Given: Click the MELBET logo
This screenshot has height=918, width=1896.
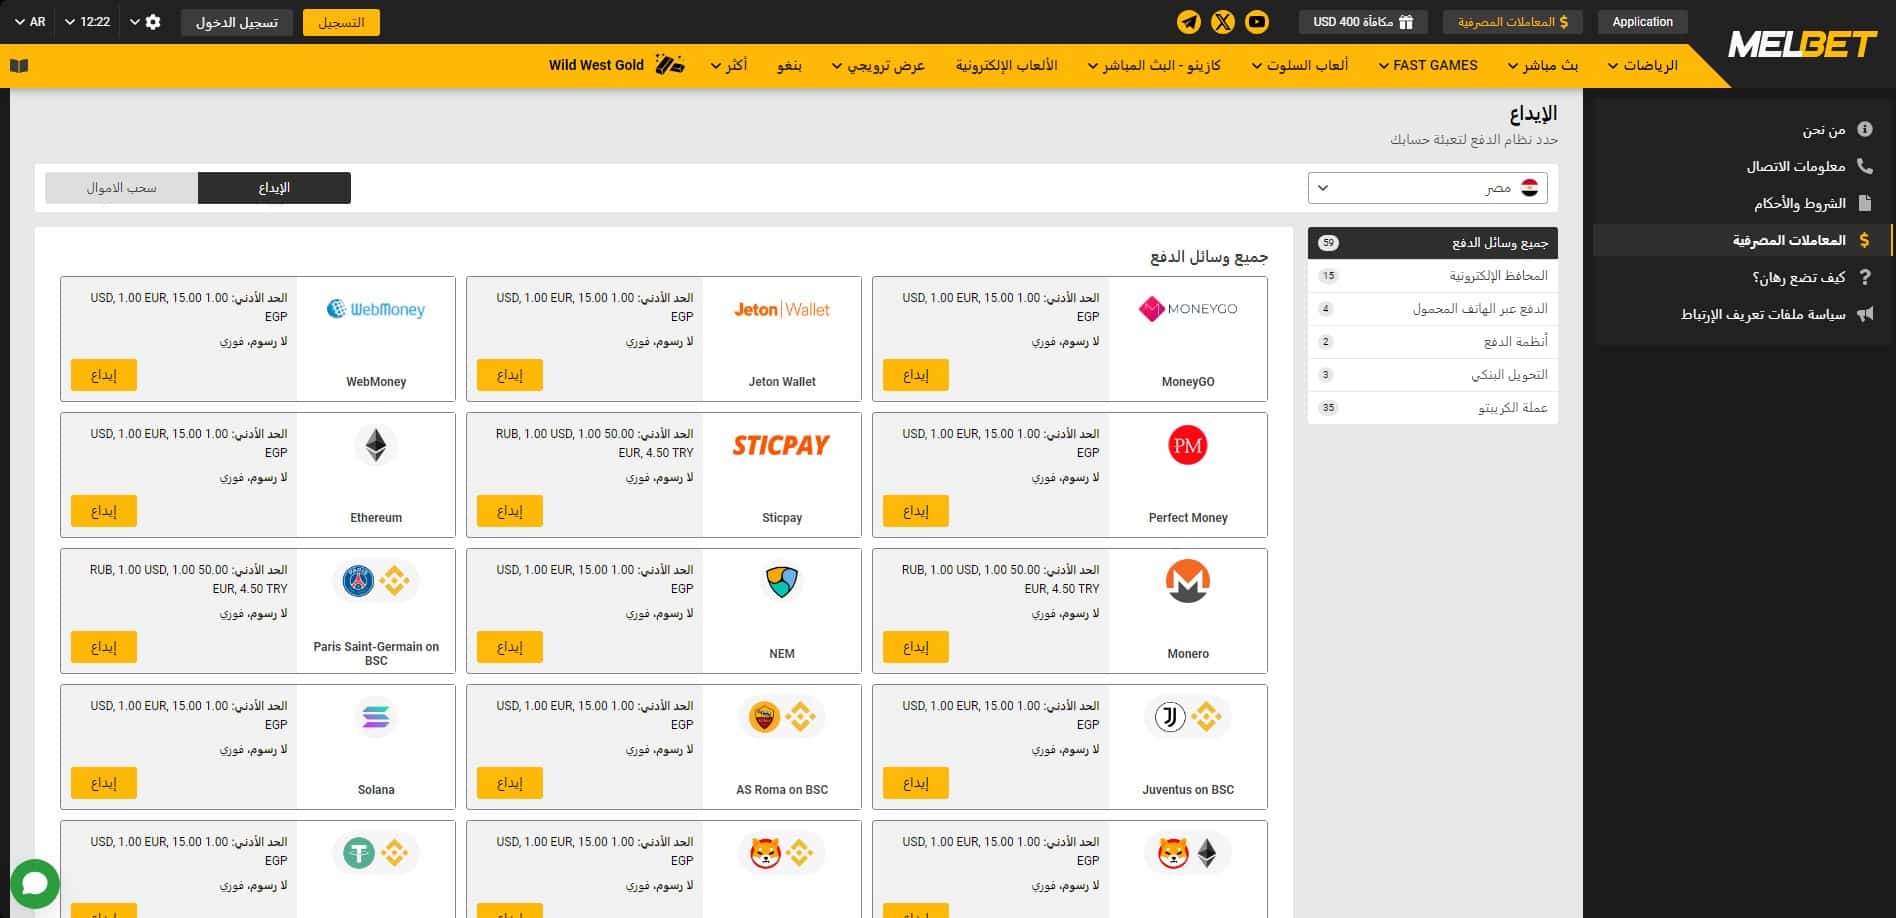Looking at the screenshot, I should (1802, 45).
